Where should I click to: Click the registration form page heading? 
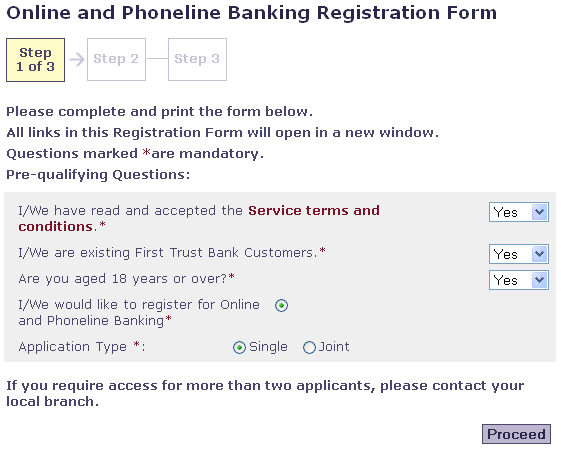(x=252, y=13)
